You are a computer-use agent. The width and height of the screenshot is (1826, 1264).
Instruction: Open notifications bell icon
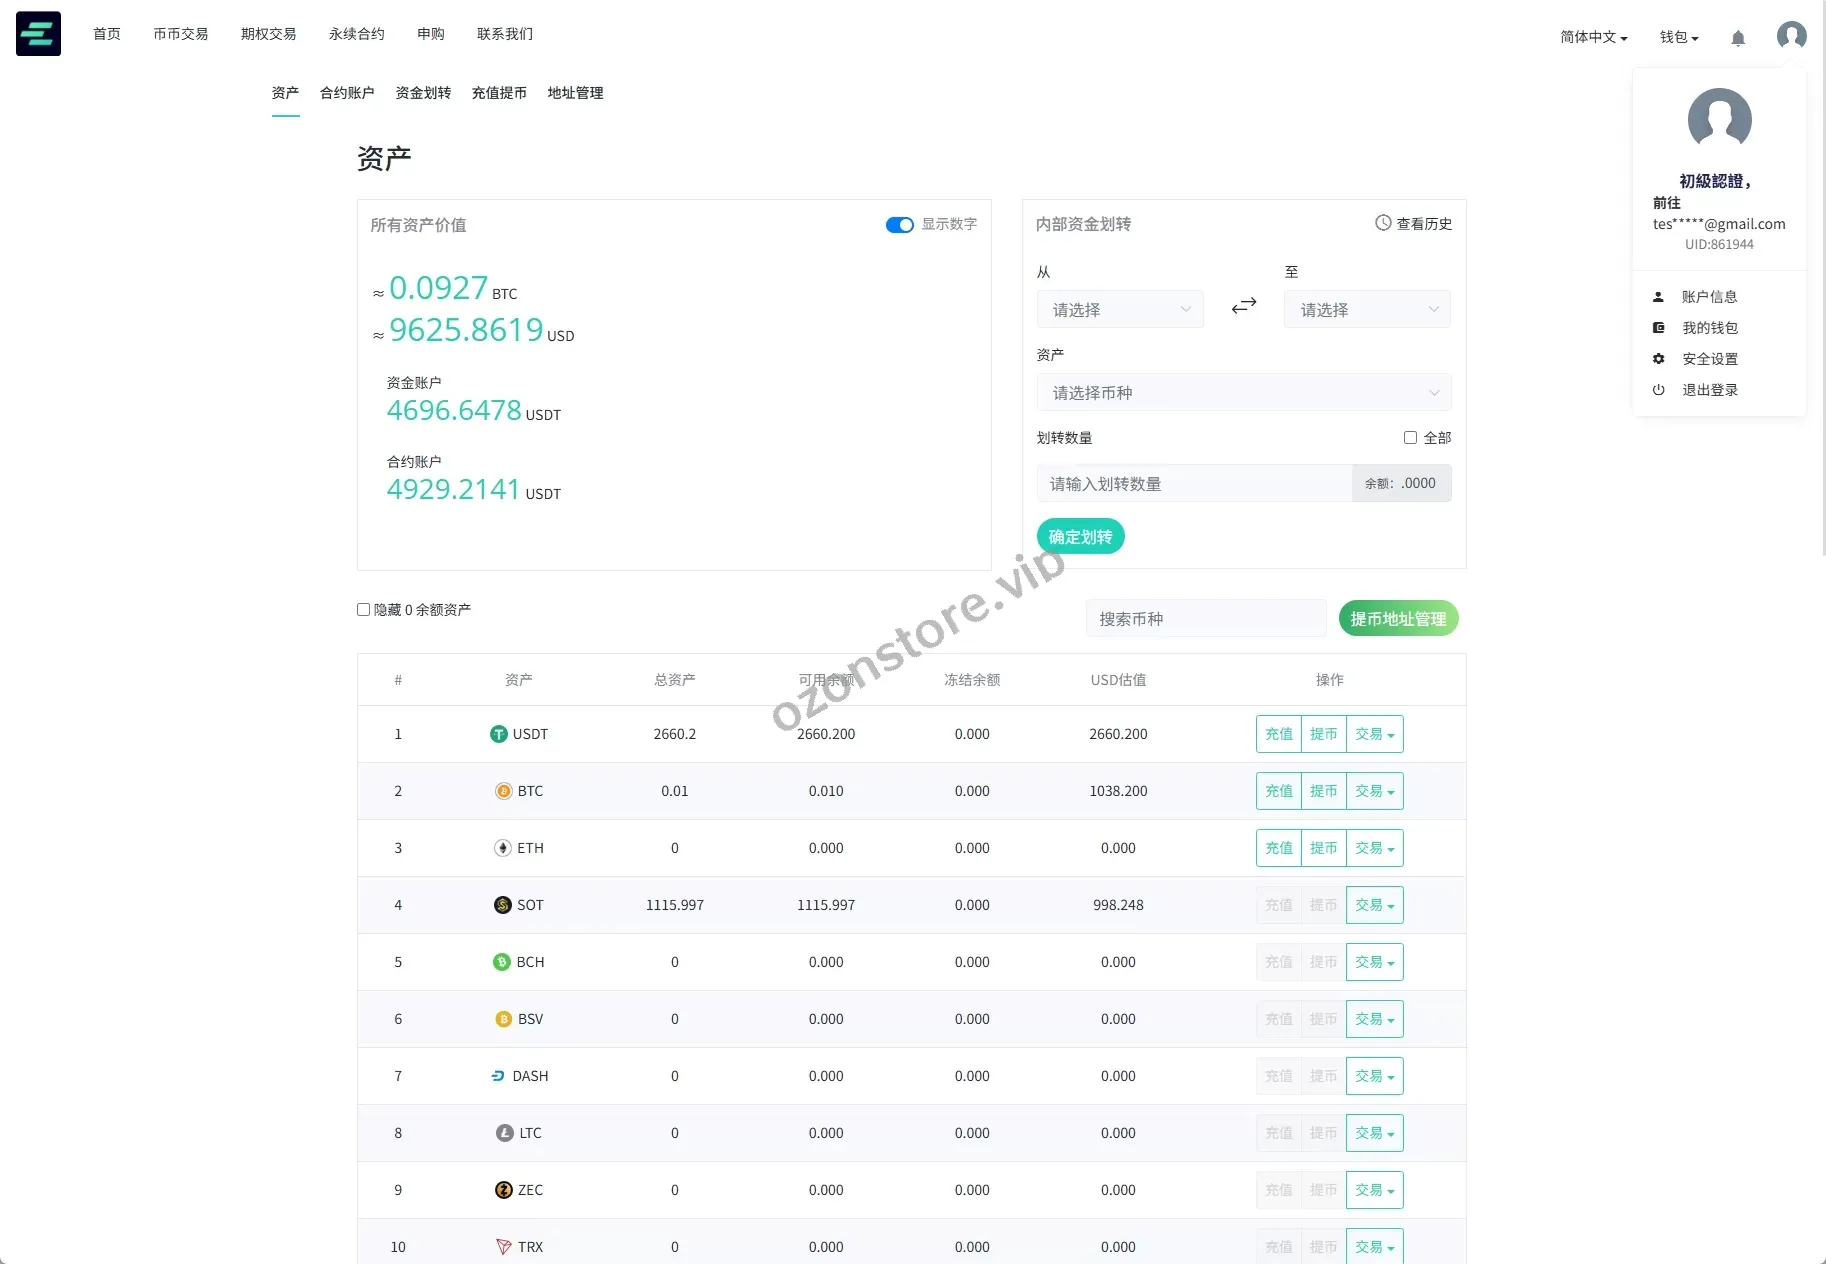pyautogui.click(x=1738, y=38)
